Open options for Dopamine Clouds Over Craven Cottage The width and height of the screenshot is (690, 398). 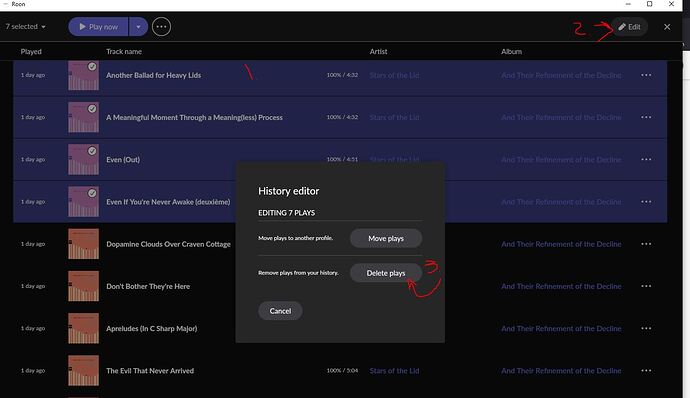tap(646, 244)
